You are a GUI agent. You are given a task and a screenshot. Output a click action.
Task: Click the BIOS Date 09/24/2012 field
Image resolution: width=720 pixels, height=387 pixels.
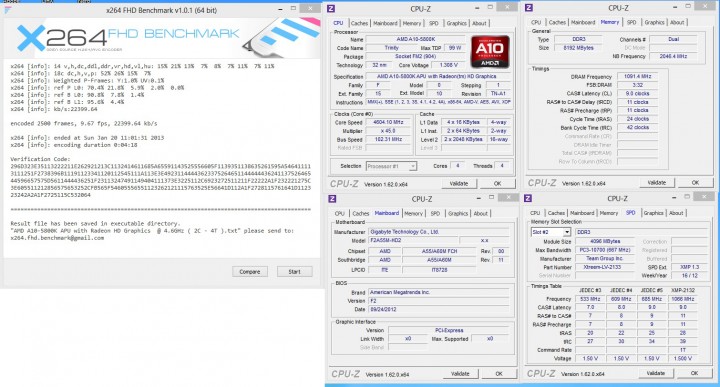click(x=439, y=309)
